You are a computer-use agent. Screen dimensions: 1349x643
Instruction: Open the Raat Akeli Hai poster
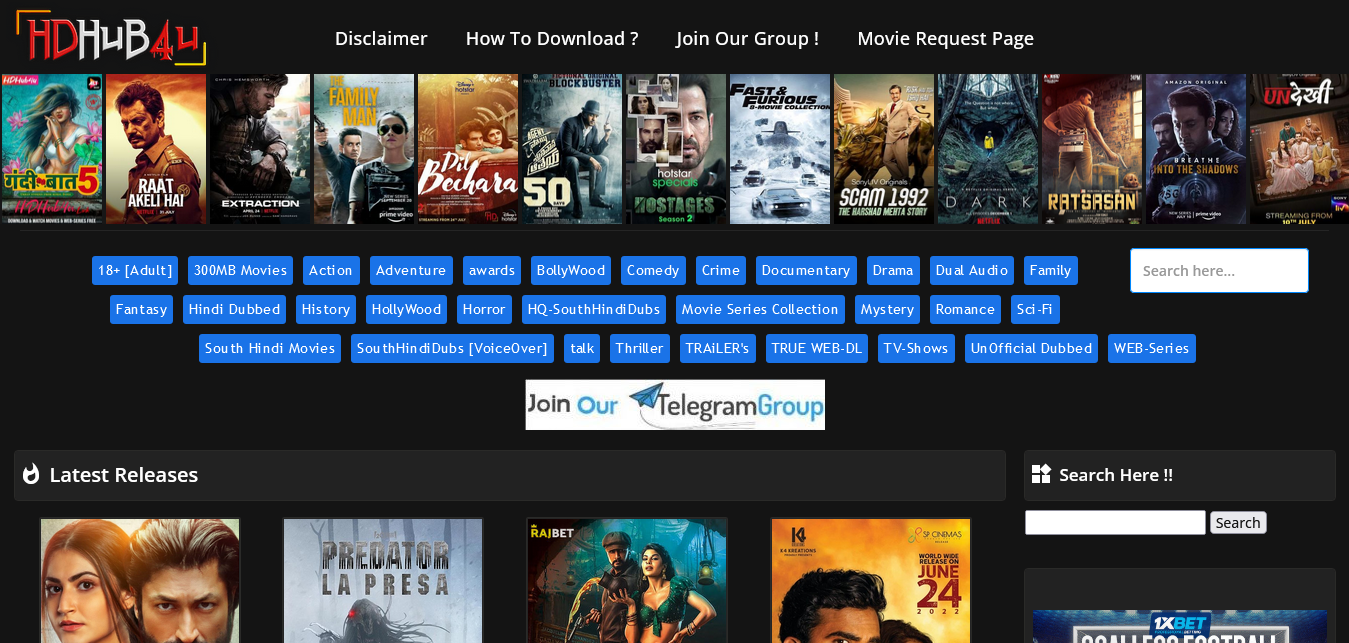tap(156, 149)
